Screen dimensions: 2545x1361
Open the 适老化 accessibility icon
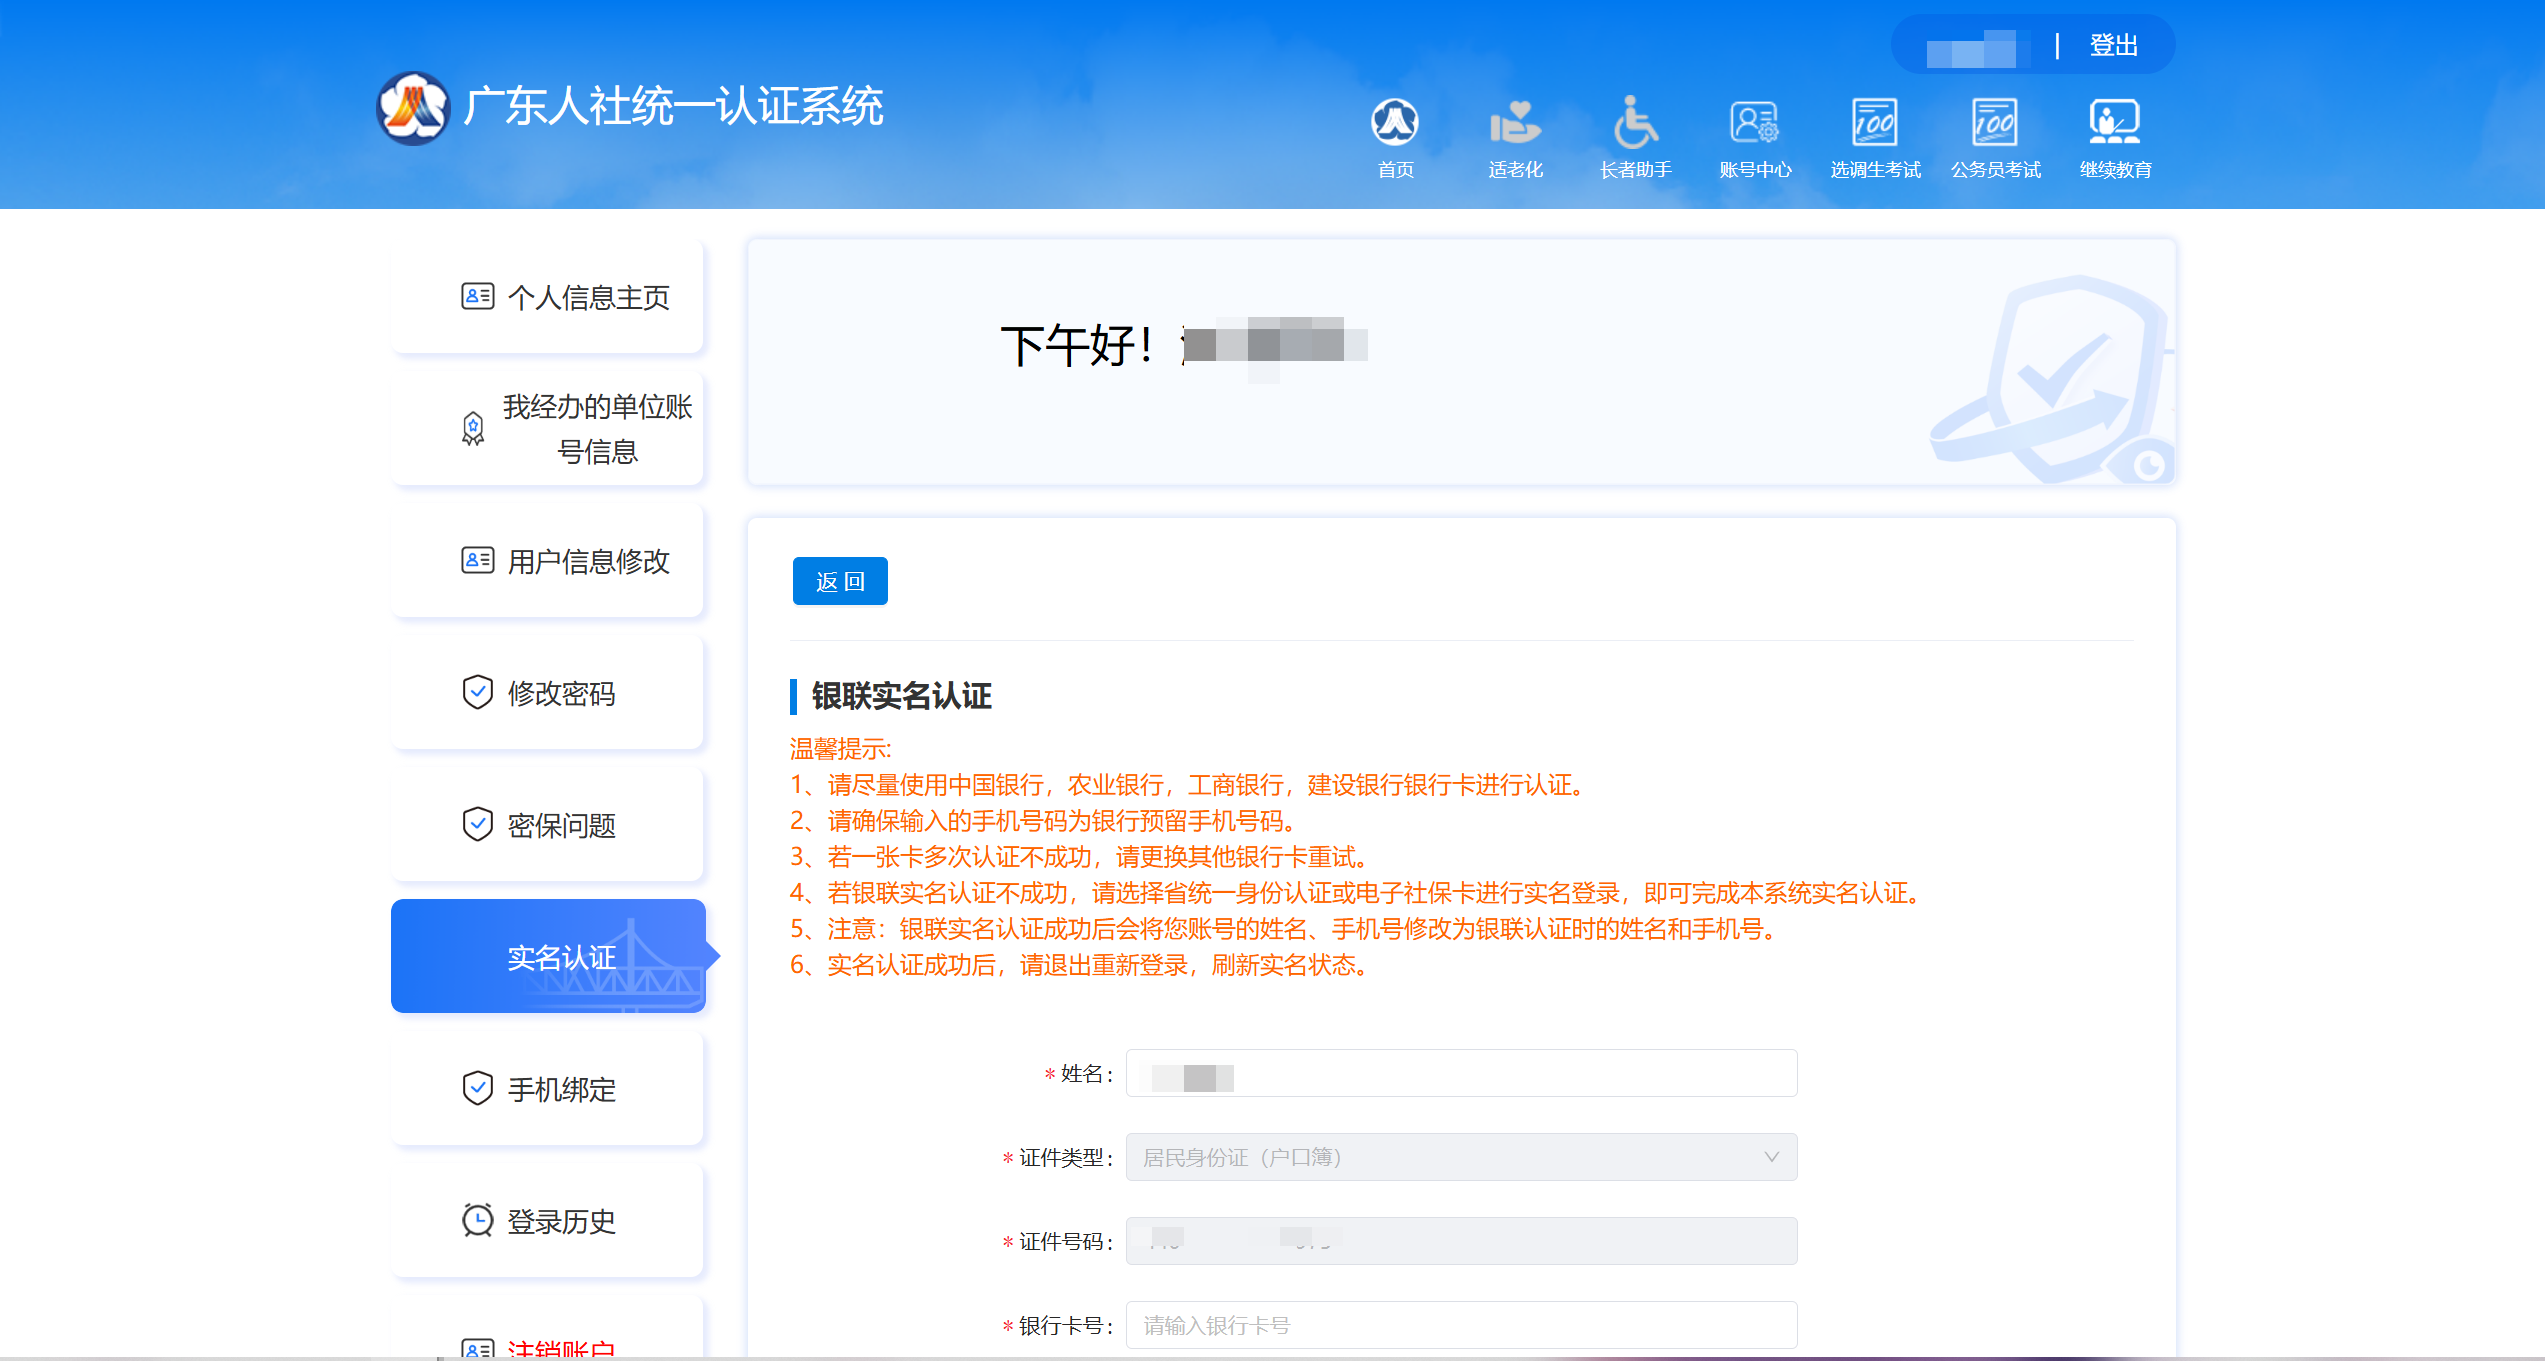1515,123
